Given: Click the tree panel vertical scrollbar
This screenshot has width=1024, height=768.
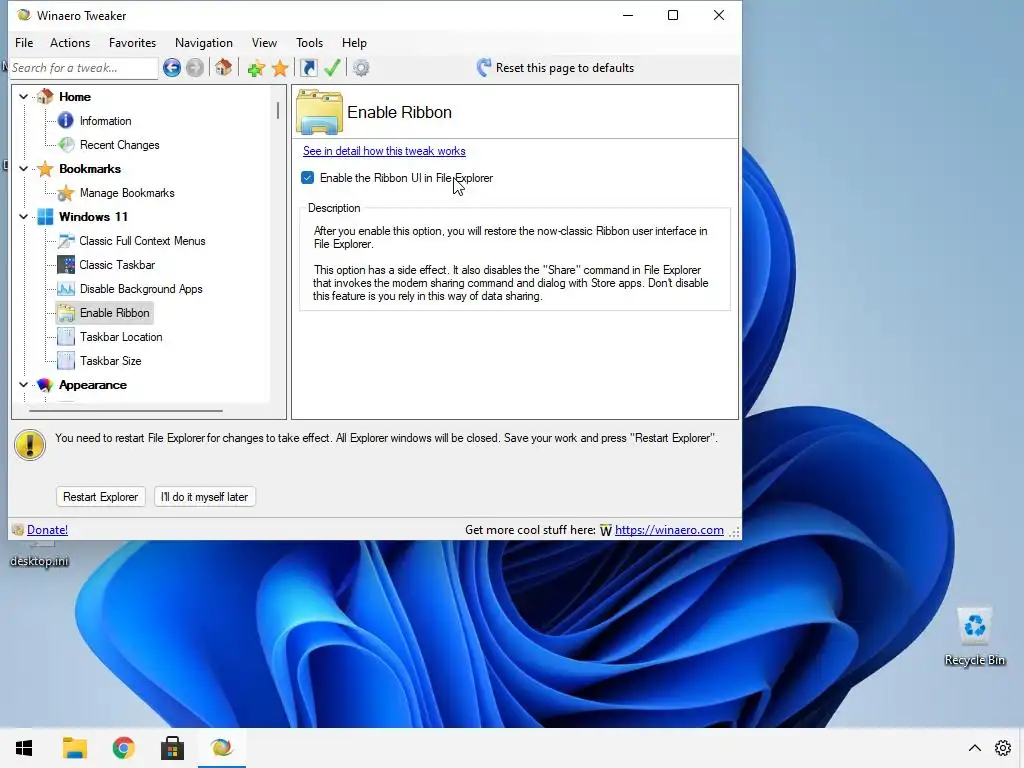Looking at the screenshot, I should 278,111.
